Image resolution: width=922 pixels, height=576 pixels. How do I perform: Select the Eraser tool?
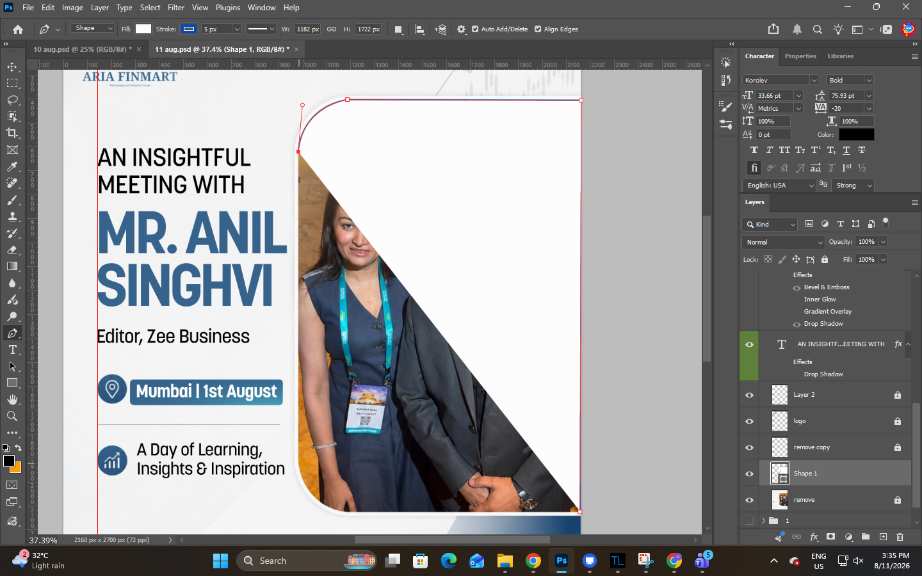click(x=12, y=250)
